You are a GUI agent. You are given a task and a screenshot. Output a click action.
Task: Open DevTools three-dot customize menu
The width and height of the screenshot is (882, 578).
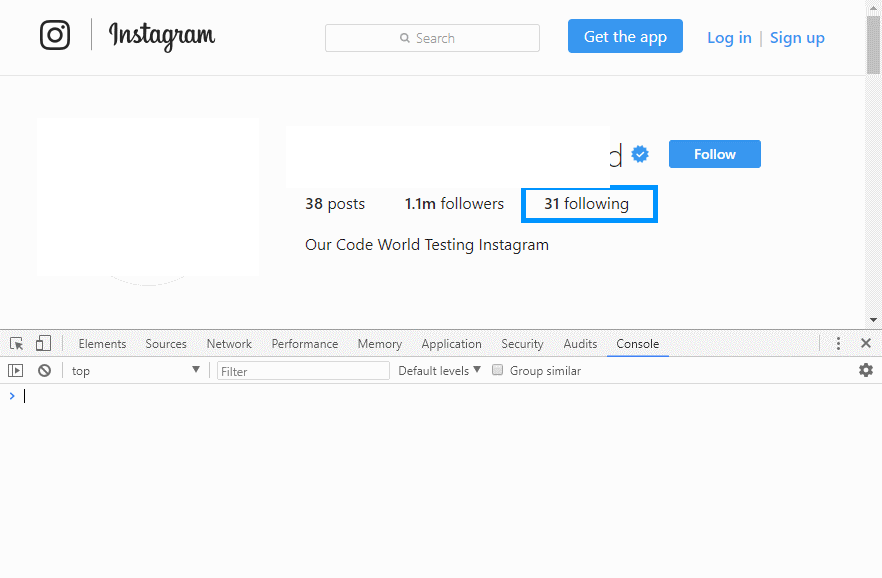click(839, 344)
